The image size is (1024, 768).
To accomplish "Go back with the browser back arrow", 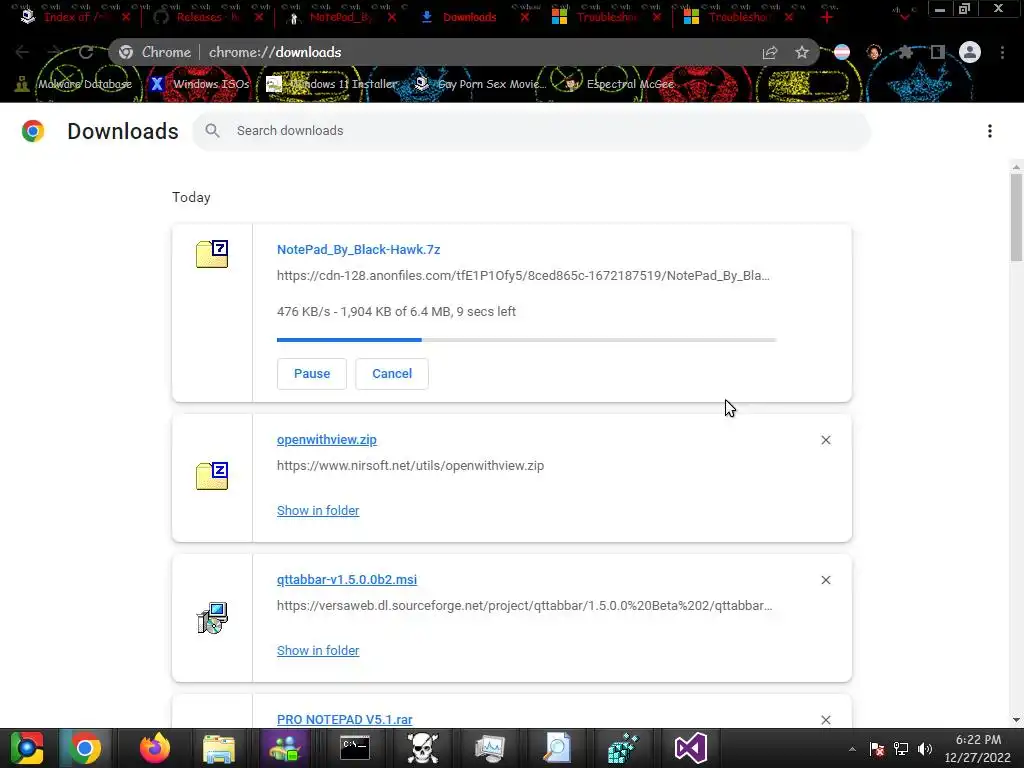I will (22, 52).
